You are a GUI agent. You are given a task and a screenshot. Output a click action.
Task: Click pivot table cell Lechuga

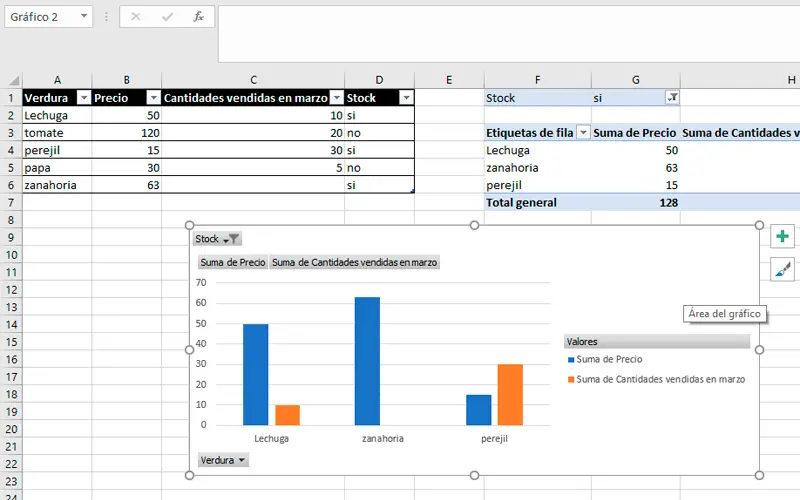538,150
